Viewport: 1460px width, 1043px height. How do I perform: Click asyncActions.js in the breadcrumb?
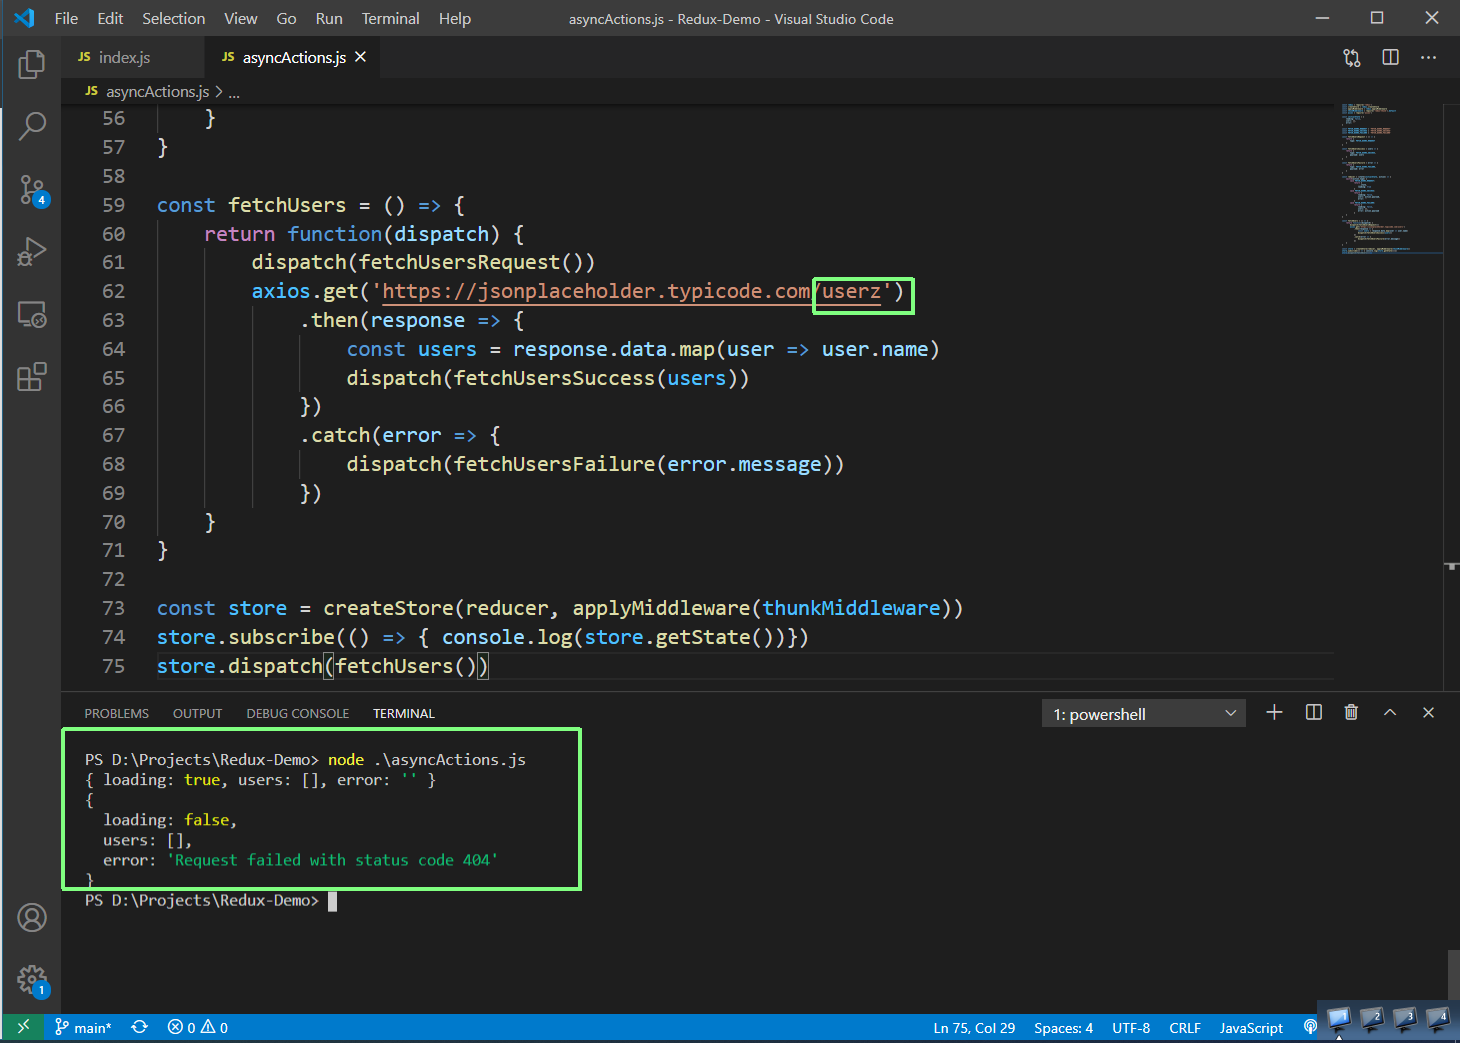point(157,91)
